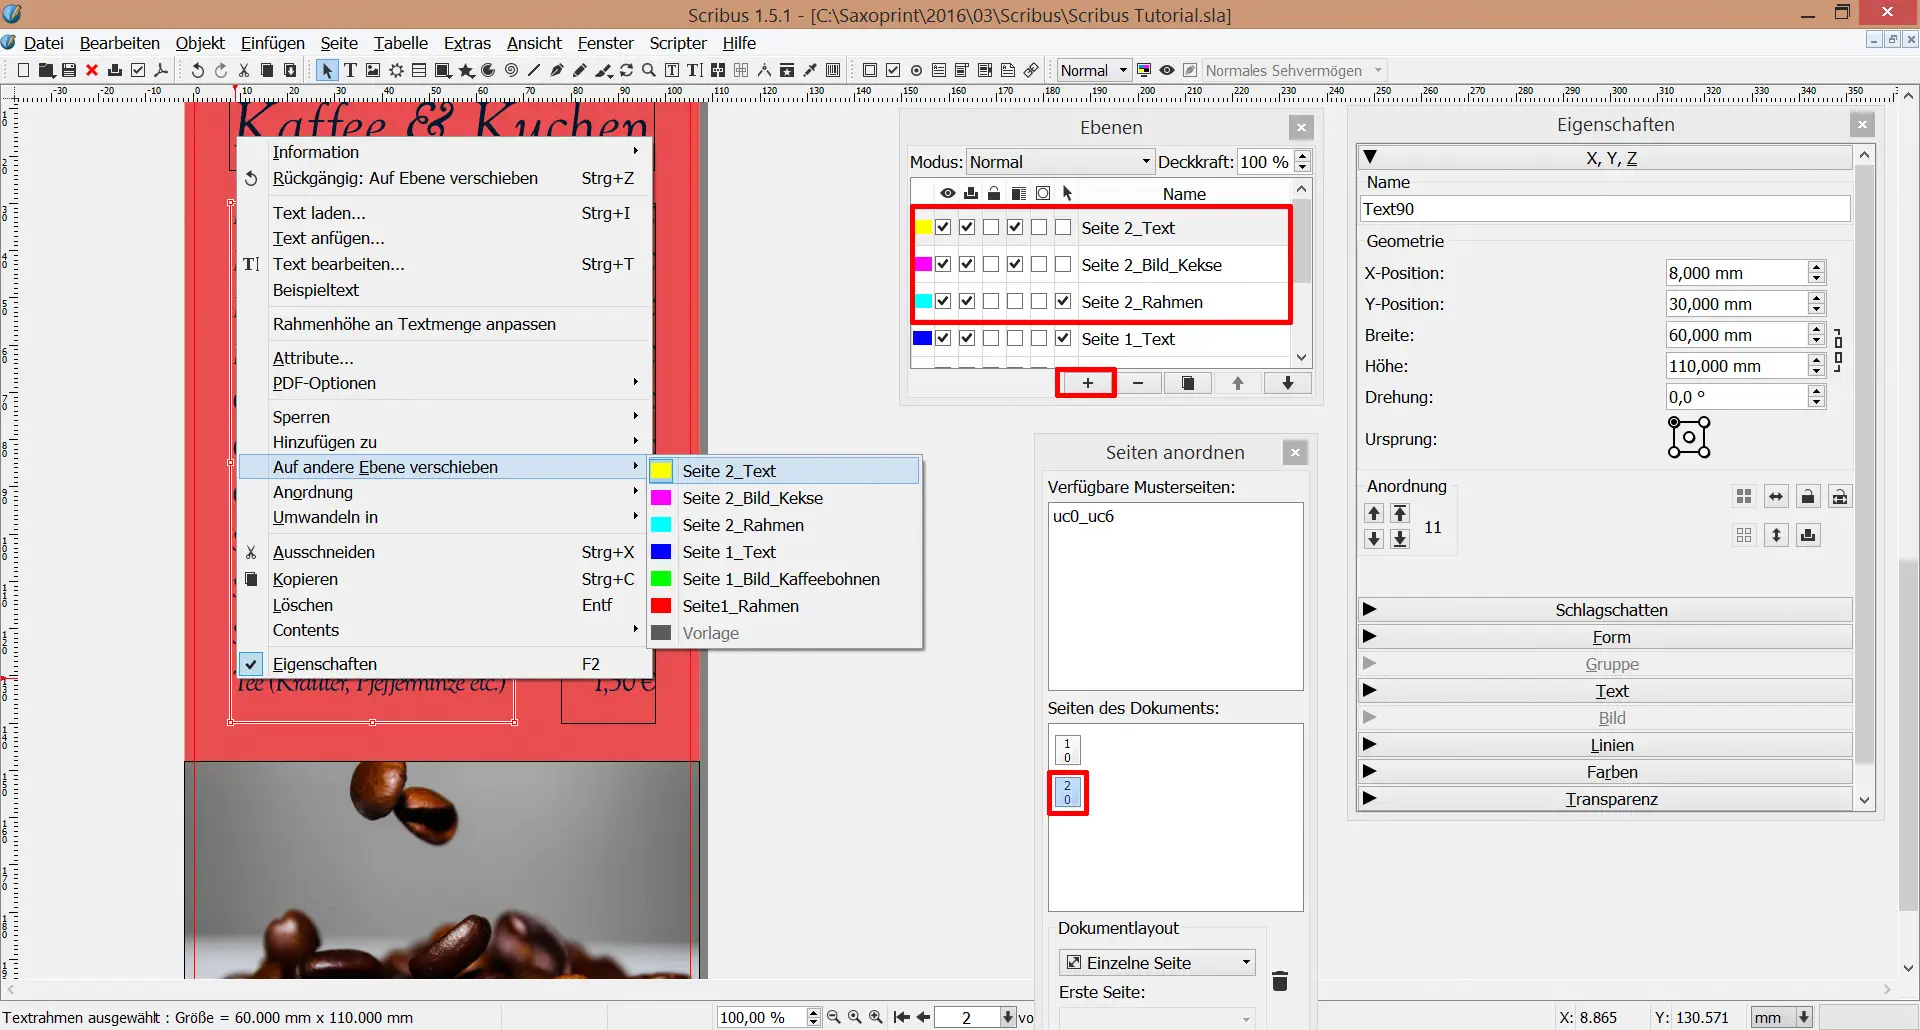1920x1030 pixels.
Task: Select the Insert Image Frame tool
Action: 373,70
